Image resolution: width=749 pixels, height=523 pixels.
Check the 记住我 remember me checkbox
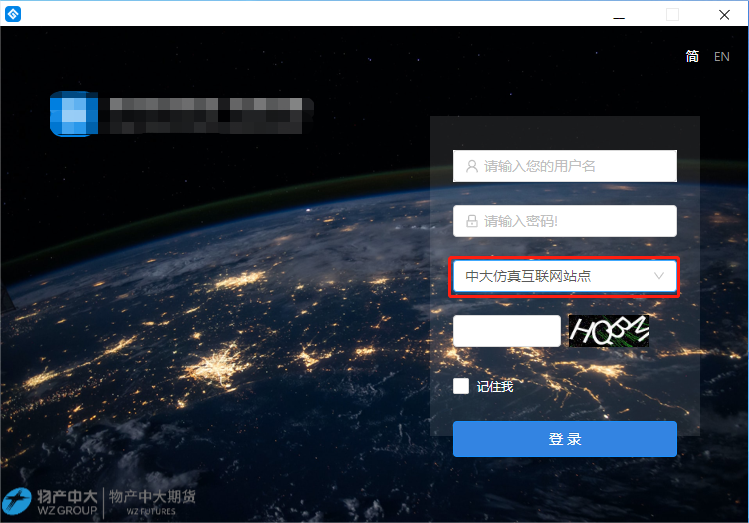[461, 386]
